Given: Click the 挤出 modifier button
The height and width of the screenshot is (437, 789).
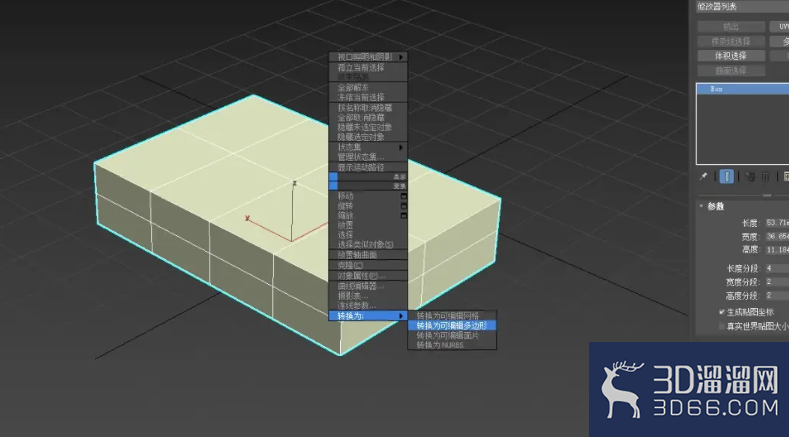Looking at the screenshot, I should click(731, 27).
